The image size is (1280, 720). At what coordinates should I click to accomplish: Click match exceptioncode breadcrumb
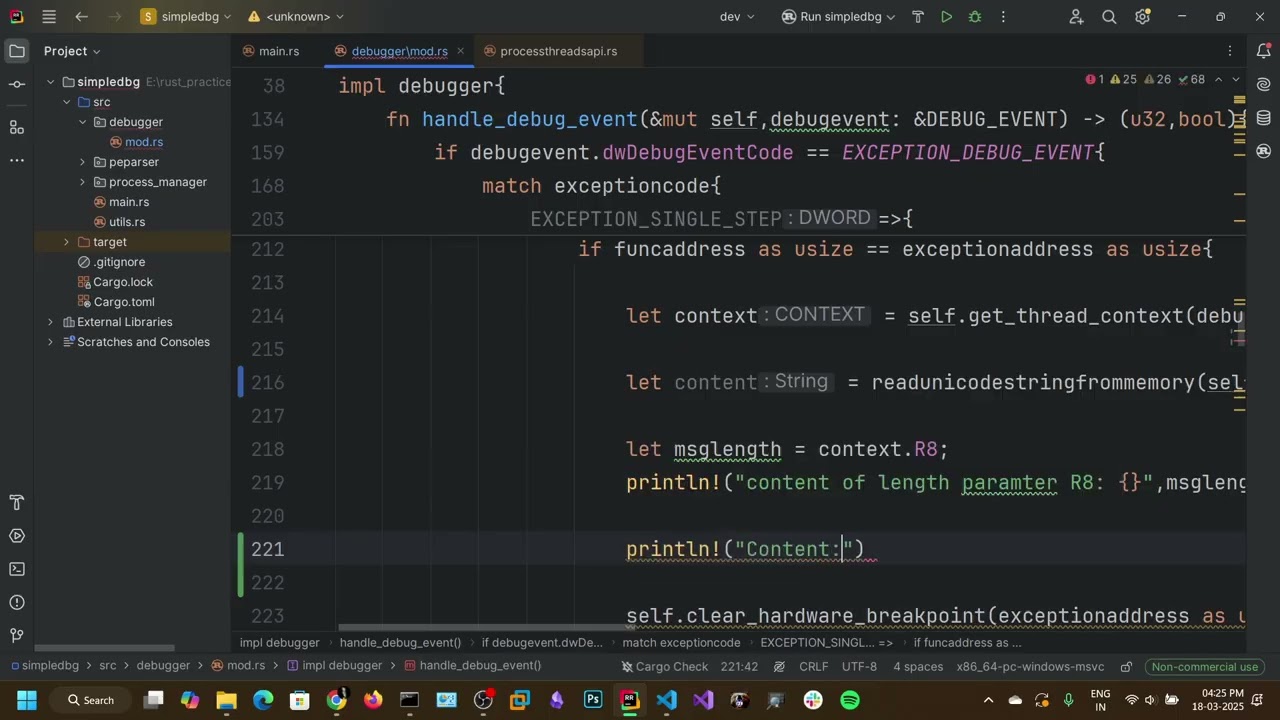(681, 643)
